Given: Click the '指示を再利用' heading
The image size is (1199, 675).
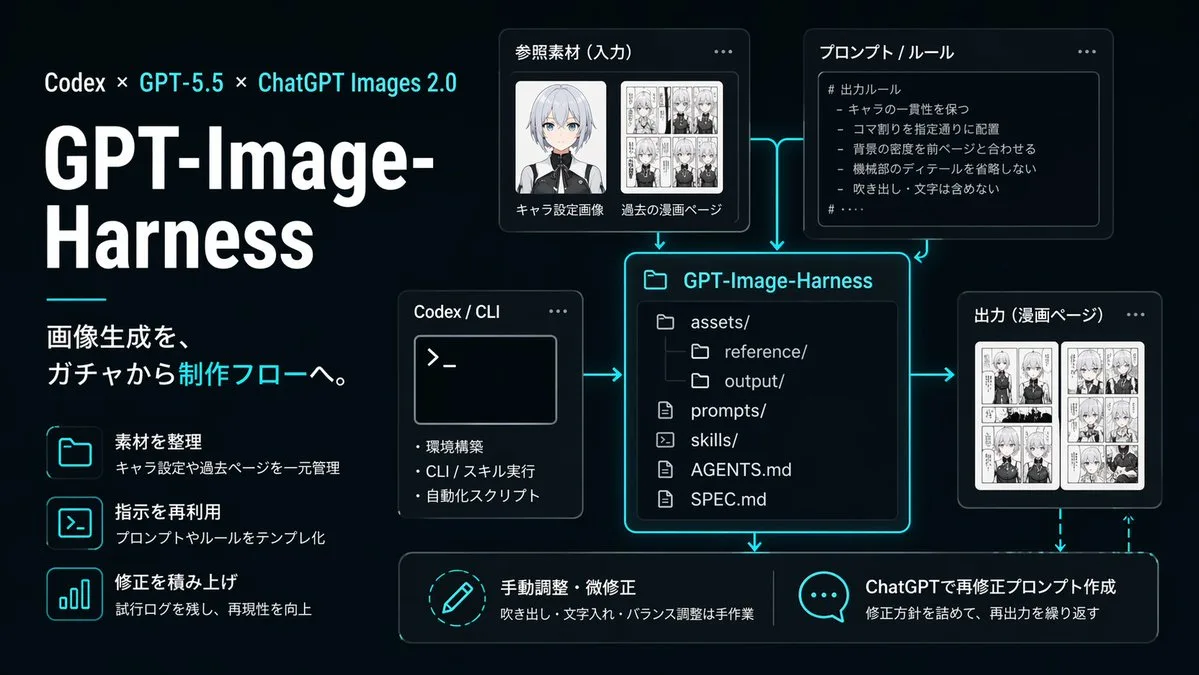Looking at the screenshot, I should pos(167,511).
